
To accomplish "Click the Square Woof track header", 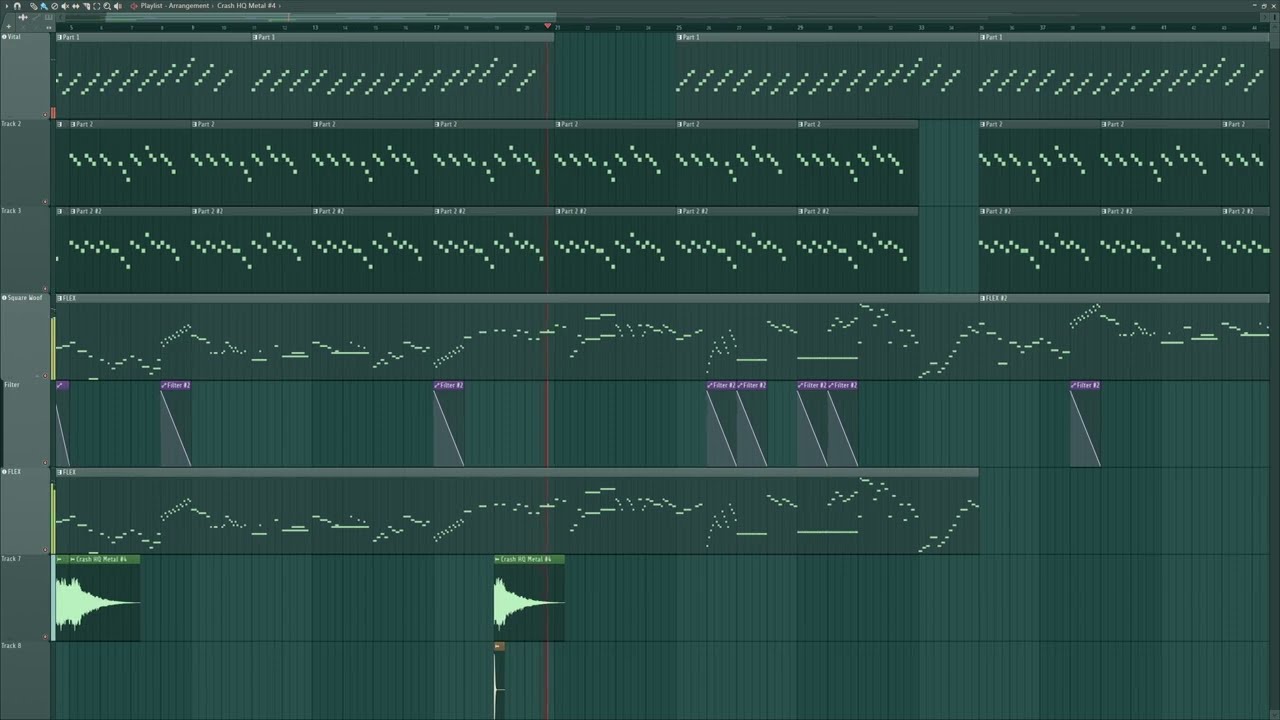I will (25, 337).
